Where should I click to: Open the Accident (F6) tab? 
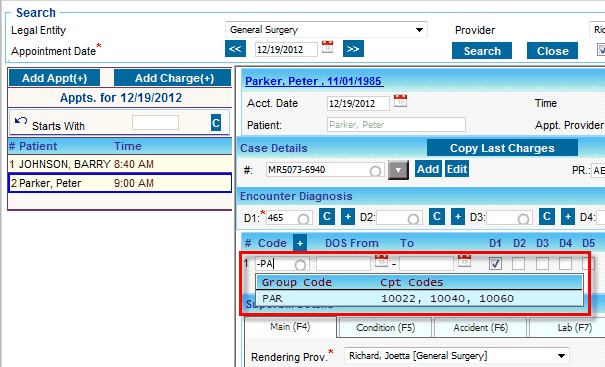point(481,328)
